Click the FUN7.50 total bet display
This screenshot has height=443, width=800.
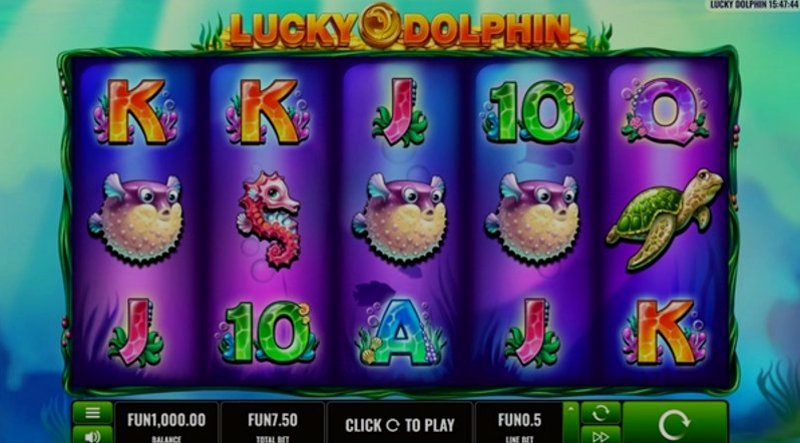[272, 422]
